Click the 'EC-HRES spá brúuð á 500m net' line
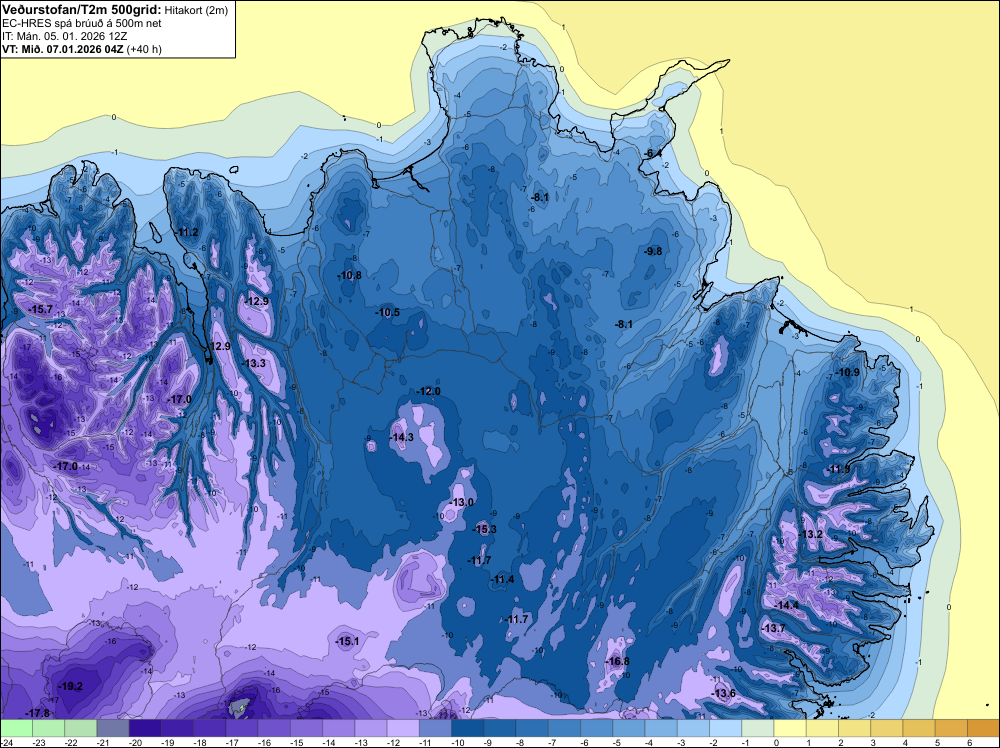This screenshot has height=748, width=1000. pyautogui.click(x=82, y=23)
